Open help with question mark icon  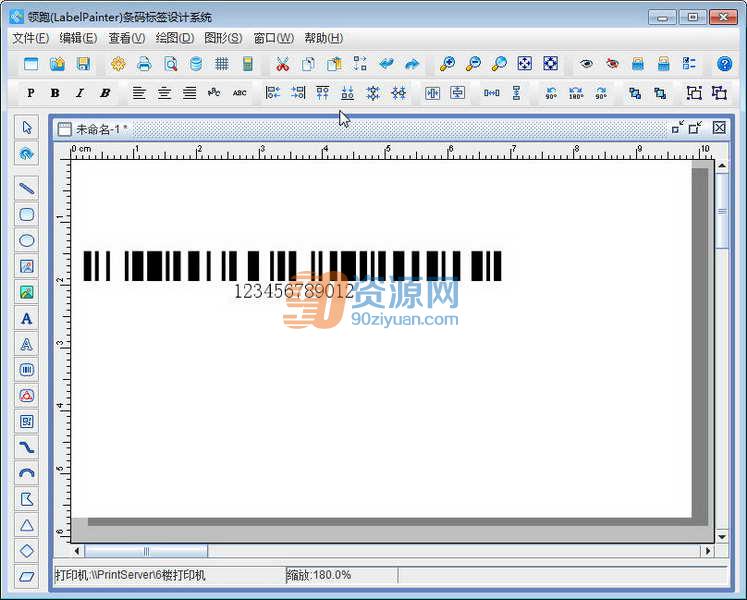(724, 63)
